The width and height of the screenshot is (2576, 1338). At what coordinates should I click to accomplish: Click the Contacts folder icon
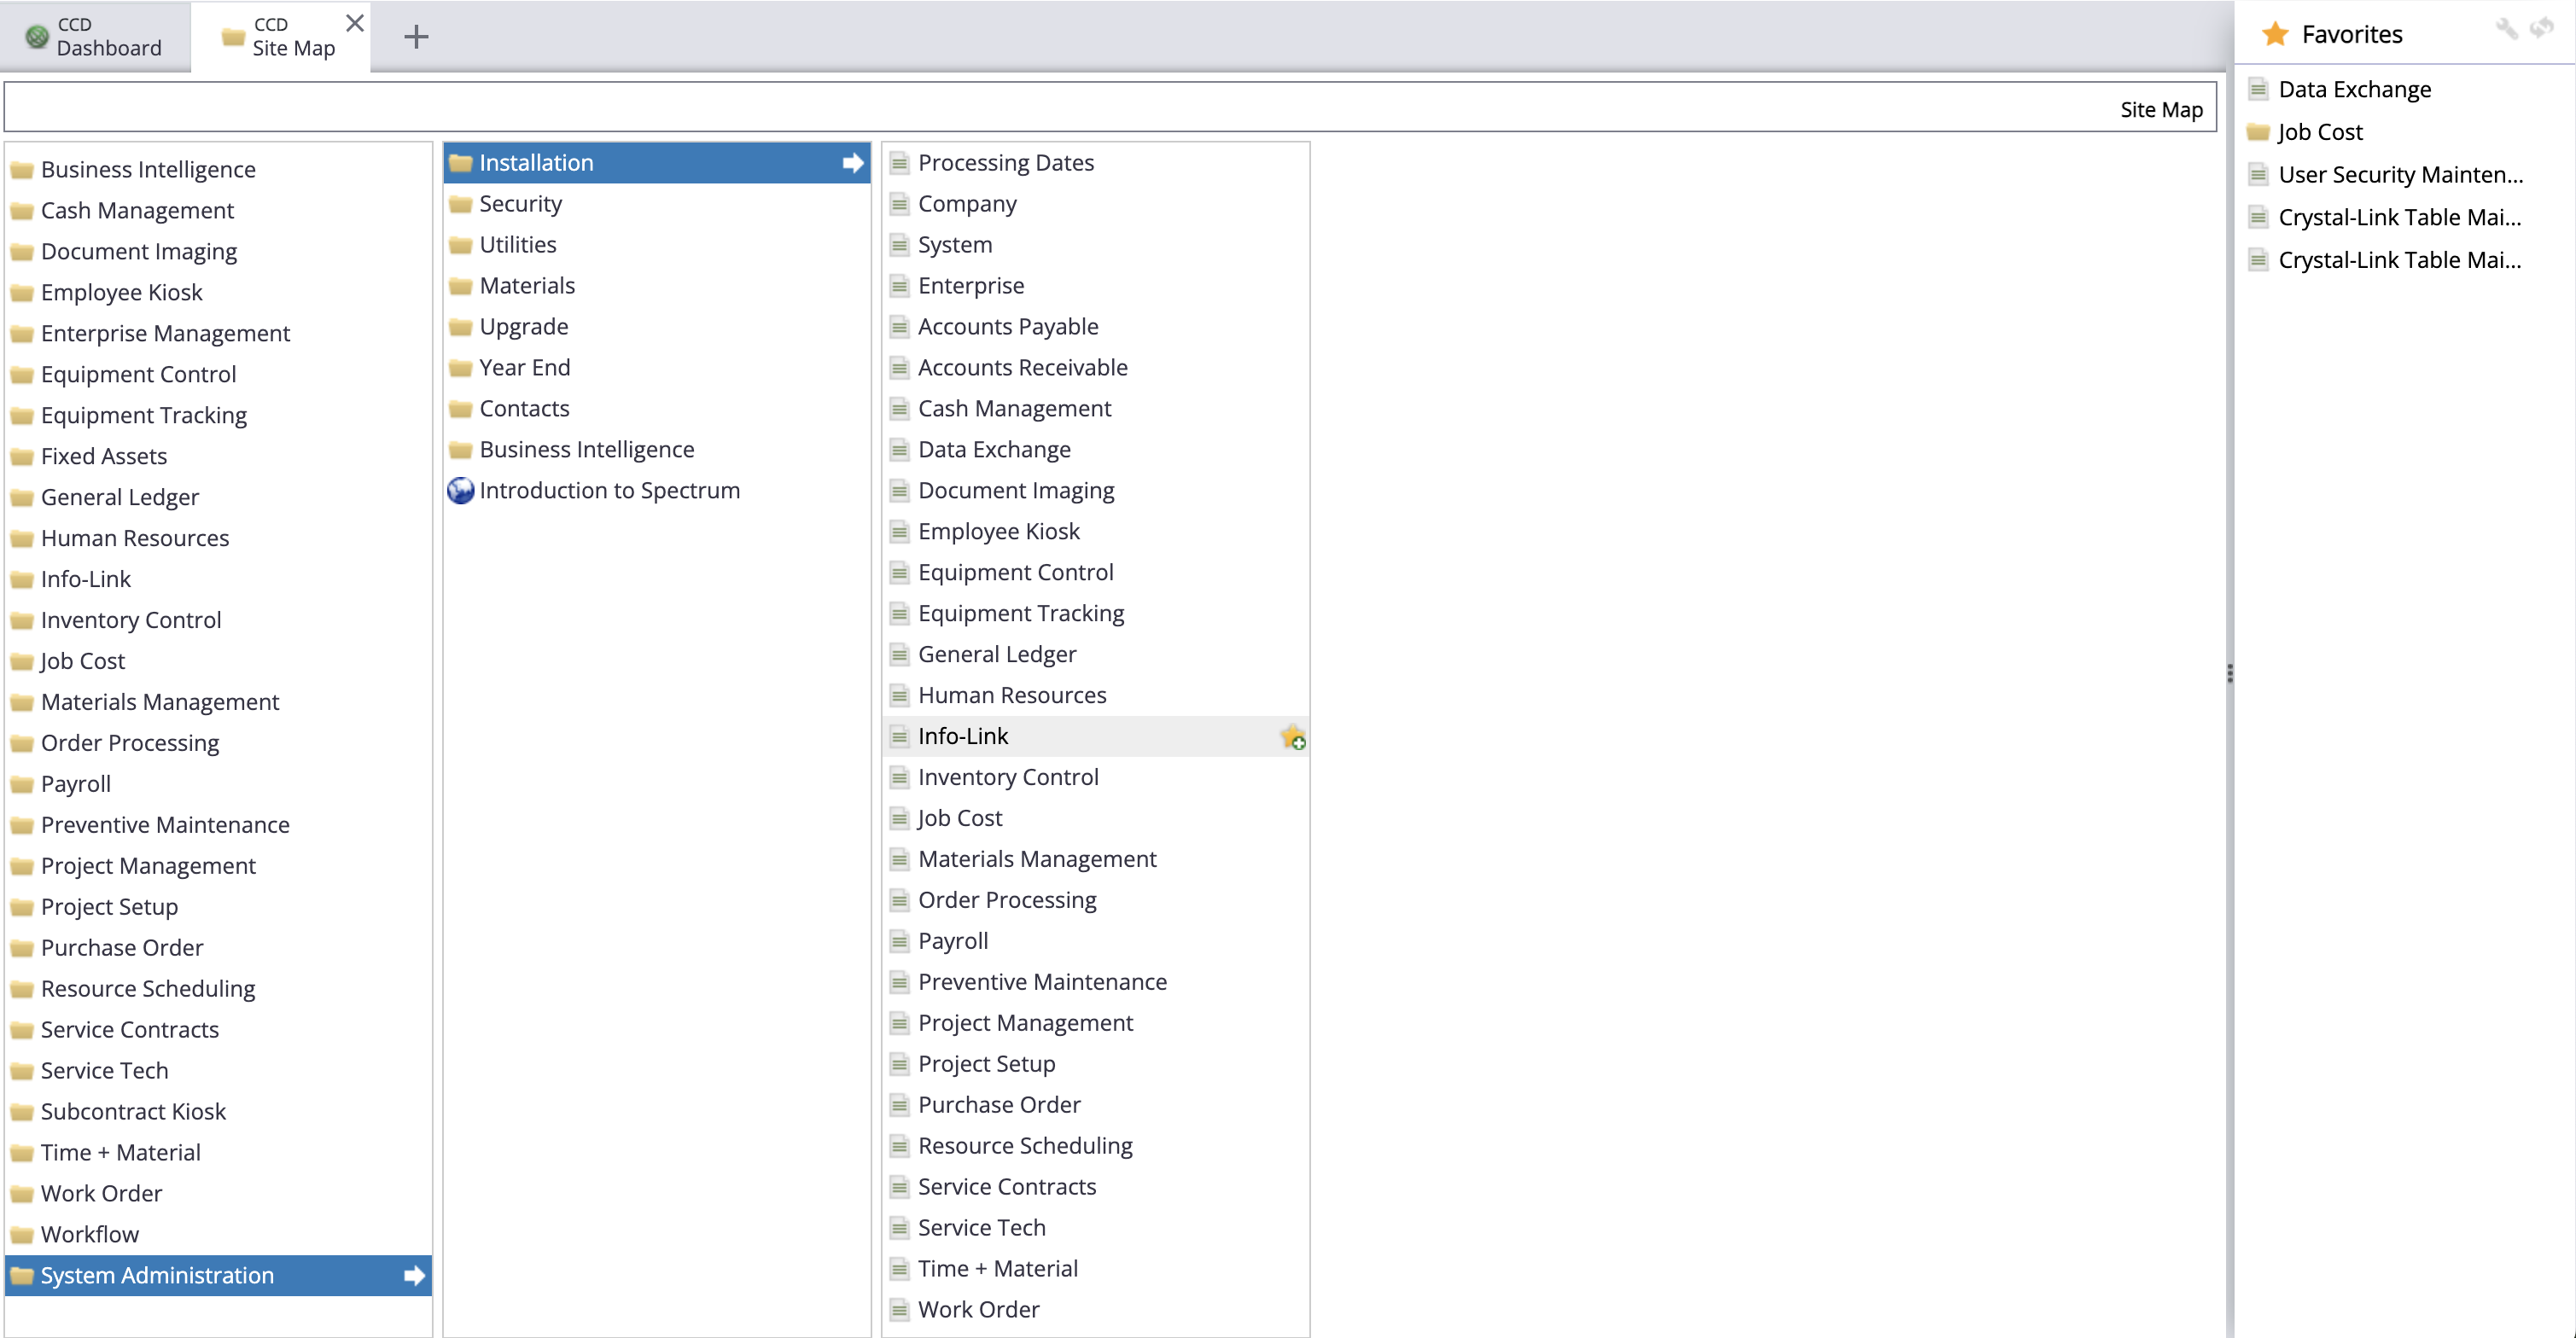point(460,410)
